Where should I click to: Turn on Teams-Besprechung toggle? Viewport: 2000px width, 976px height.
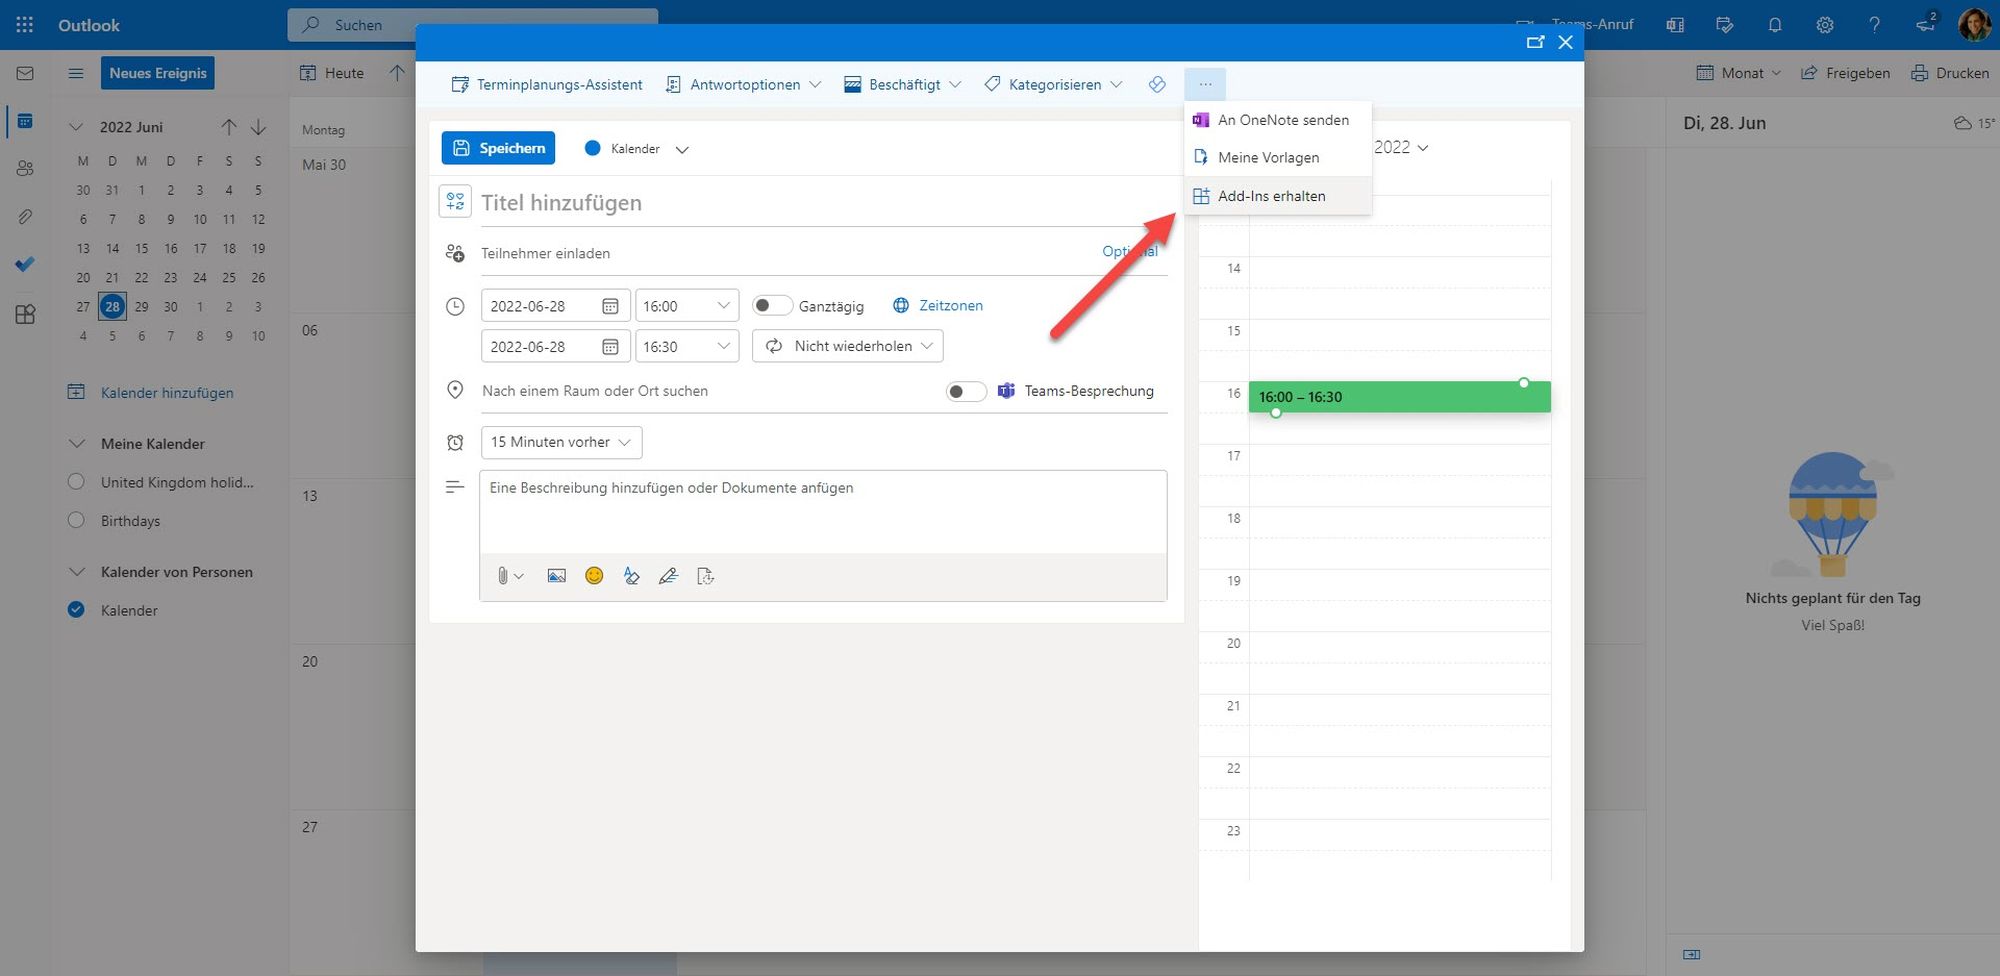tap(965, 391)
